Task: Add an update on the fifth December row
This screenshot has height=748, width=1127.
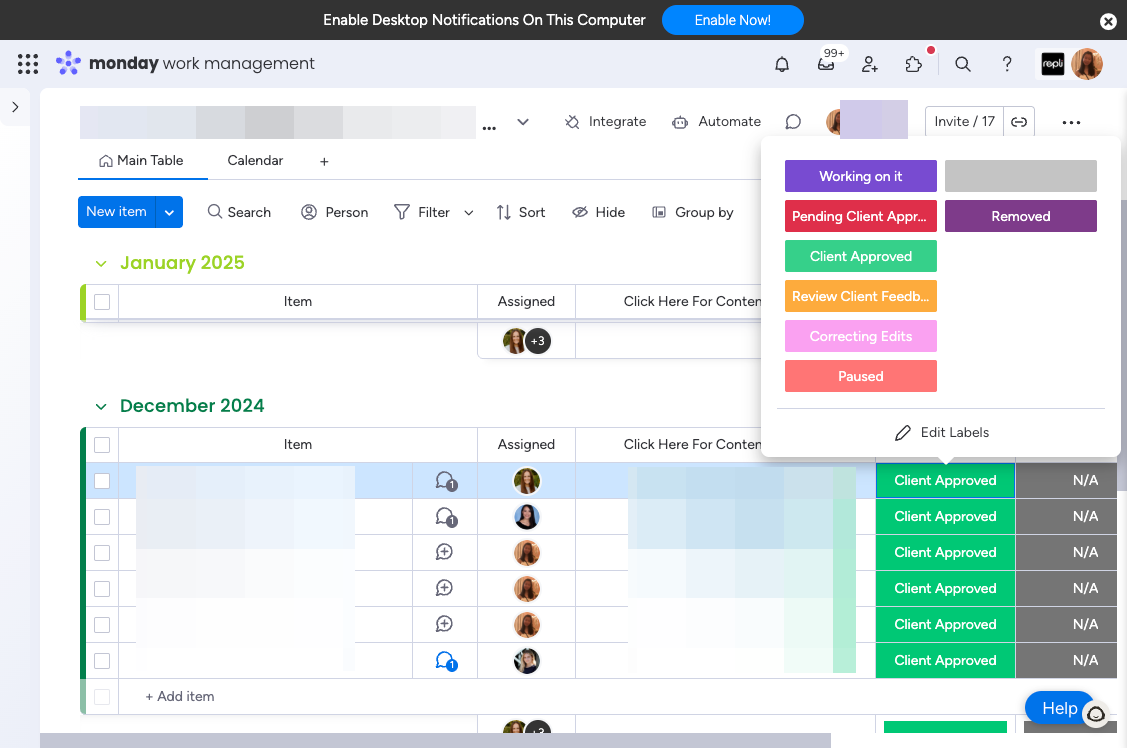Action: coord(444,624)
